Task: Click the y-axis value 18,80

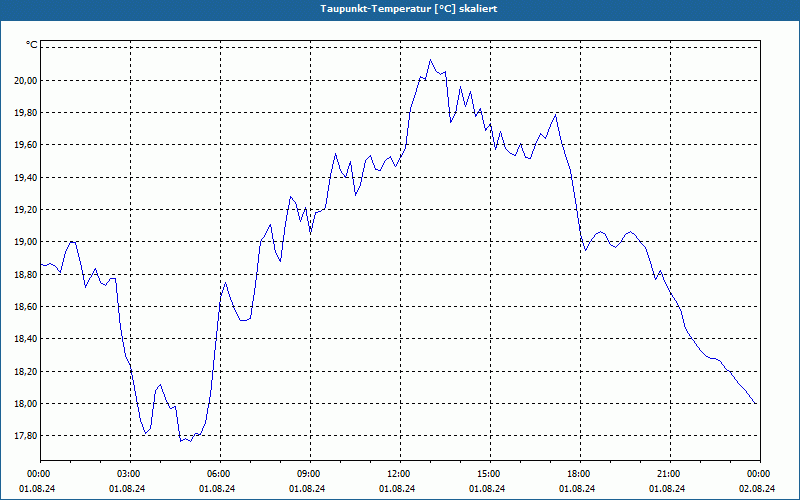Action: click(x=25, y=274)
